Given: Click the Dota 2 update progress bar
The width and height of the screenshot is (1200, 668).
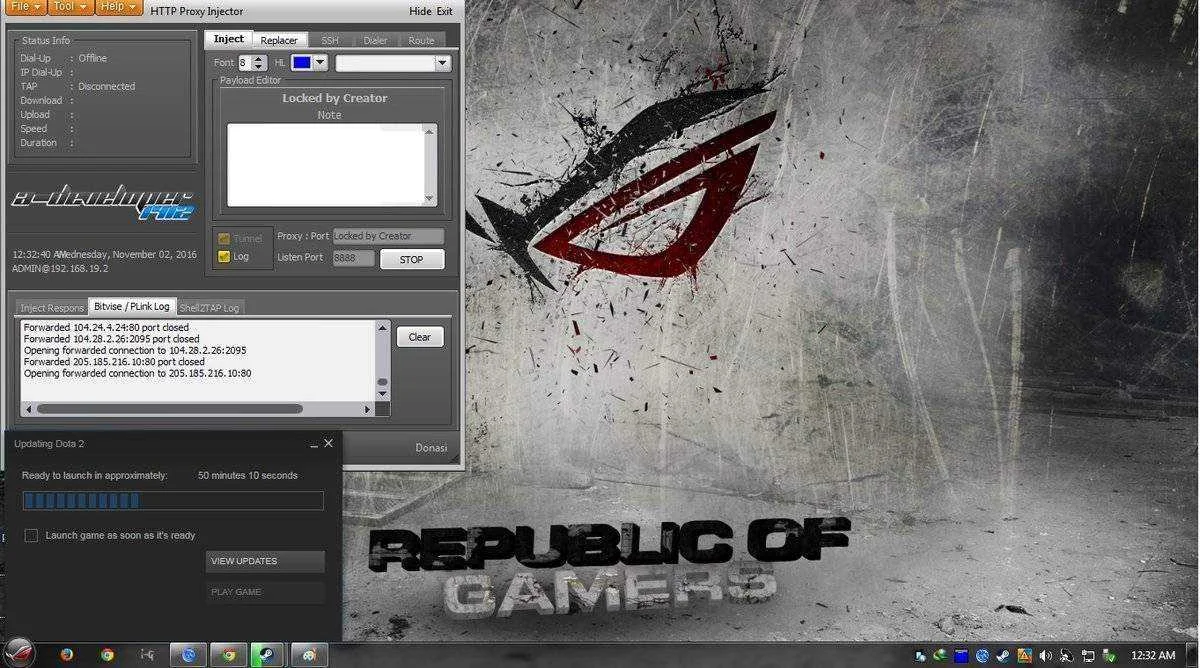Looking at the screenshot, I should click(173, 500).
